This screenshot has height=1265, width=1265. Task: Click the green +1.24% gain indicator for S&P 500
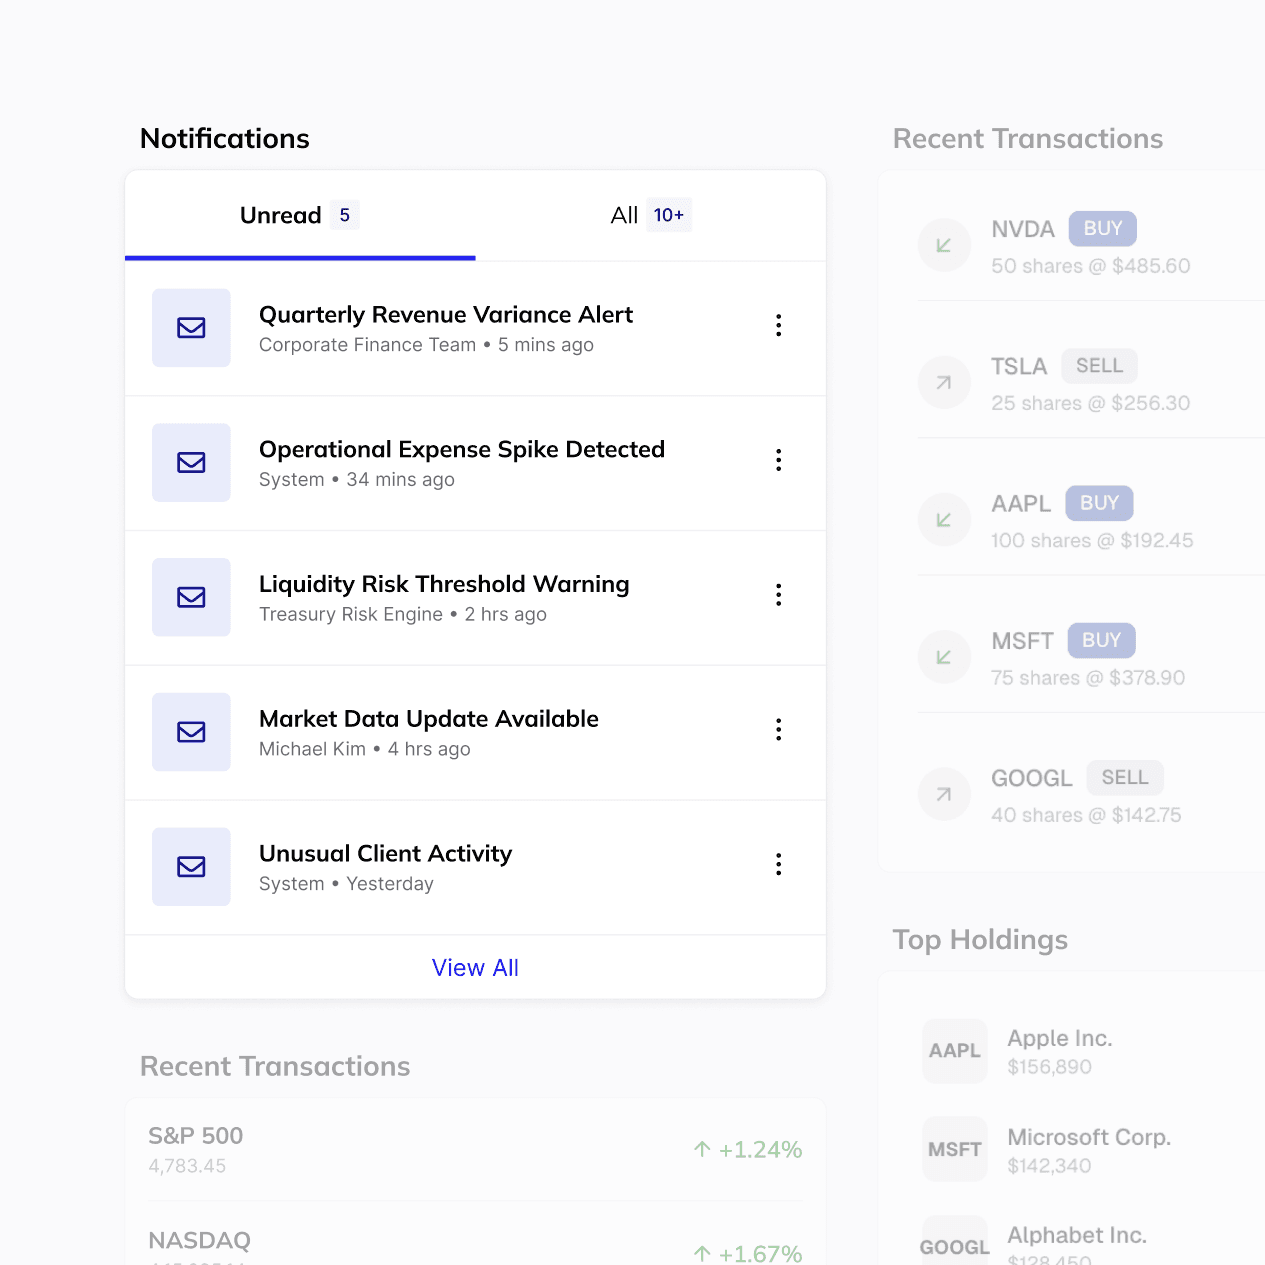pyautogui.click(x=746, y=1149)
